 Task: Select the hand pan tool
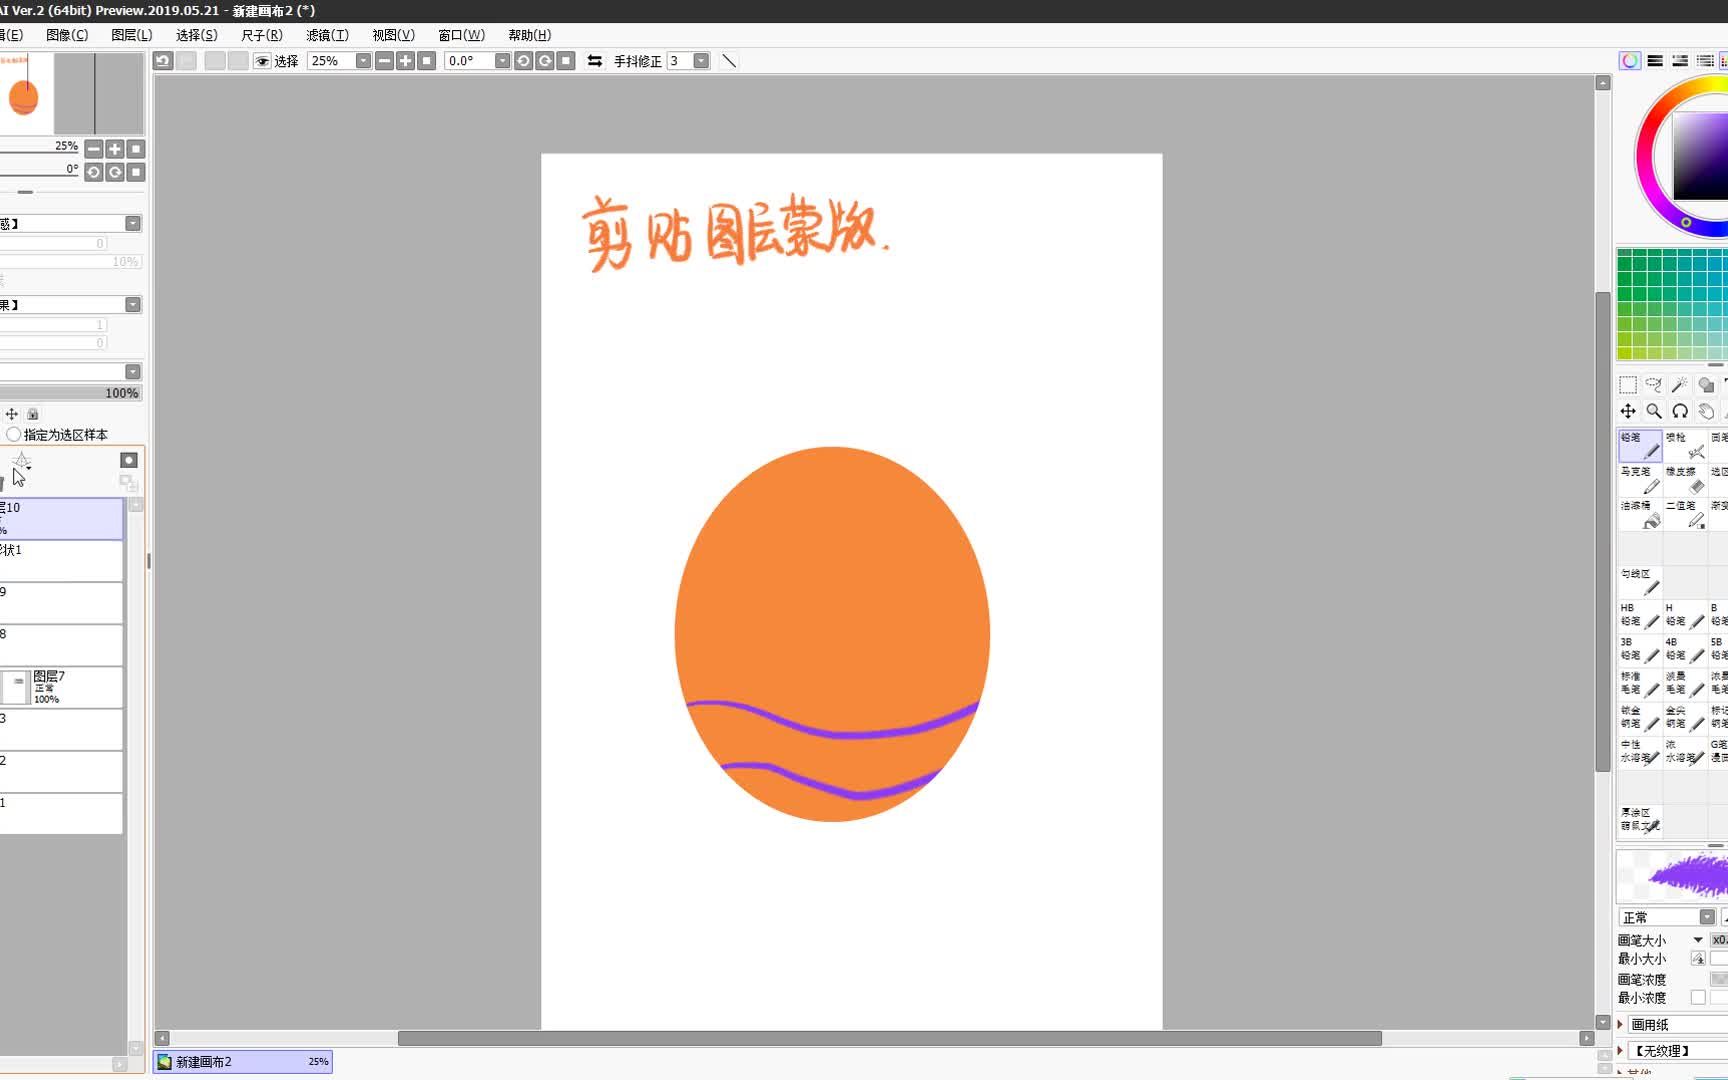(x=1706, y=411)
